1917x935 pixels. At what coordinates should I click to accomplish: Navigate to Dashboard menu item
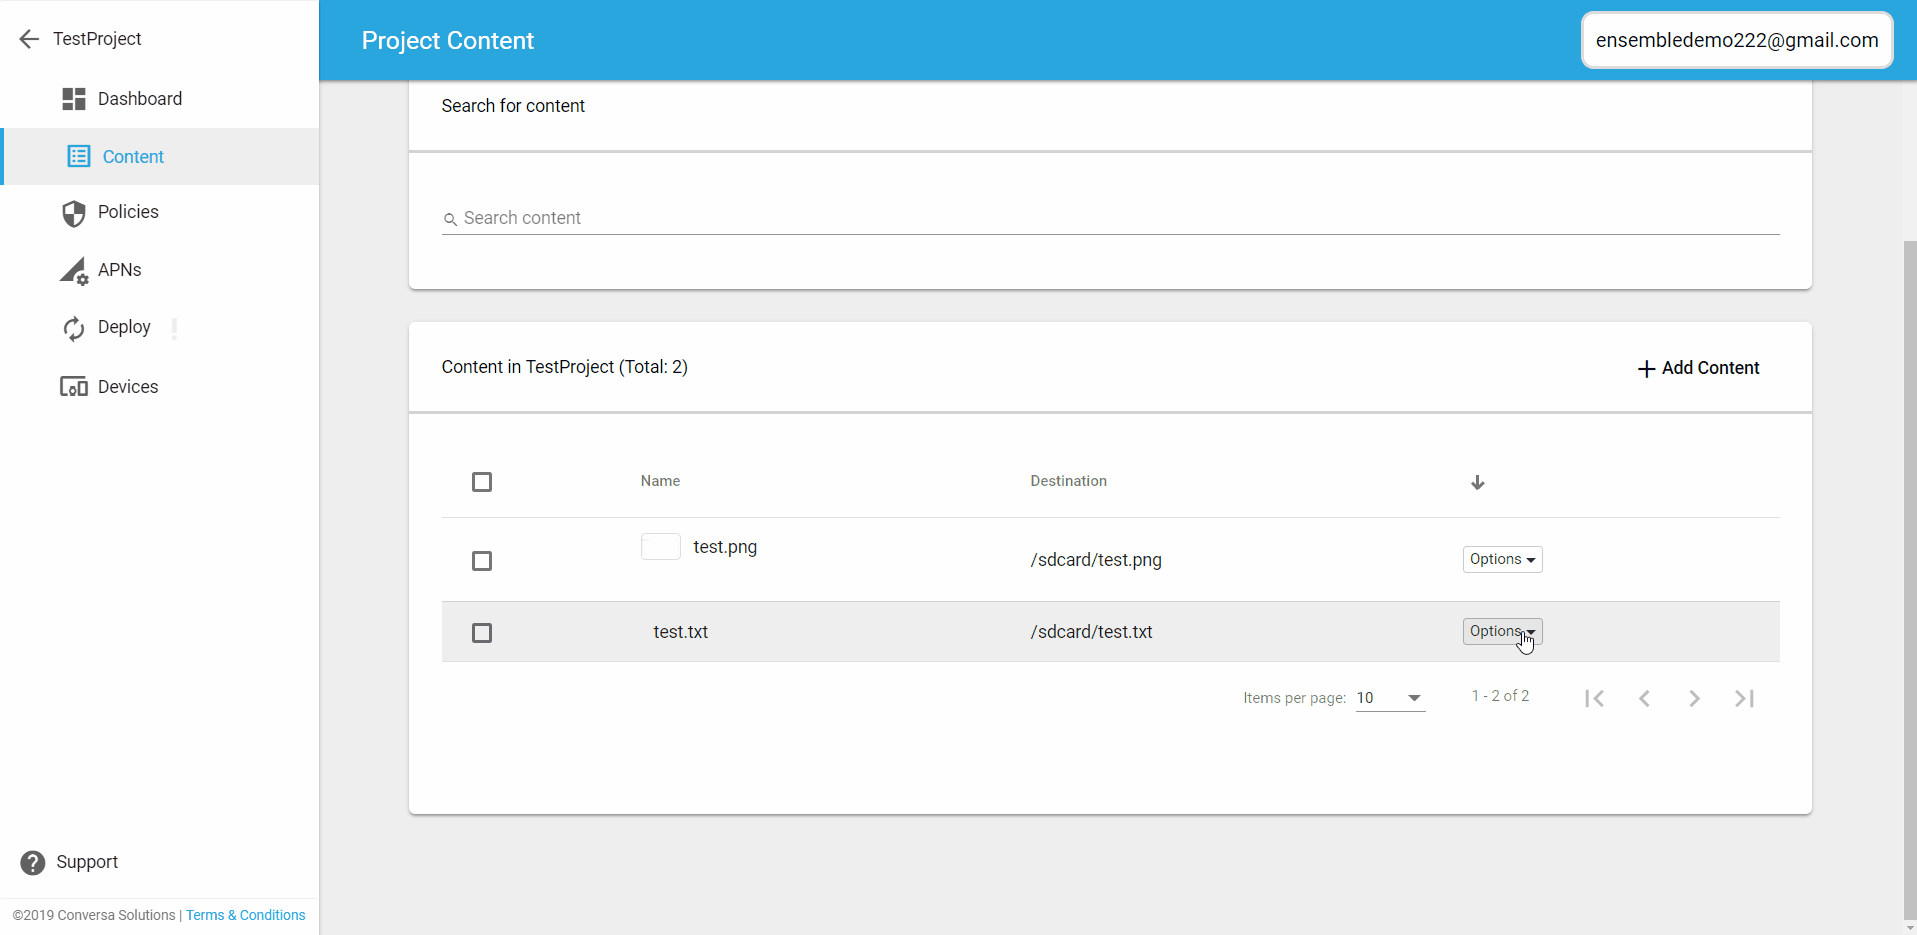pyautogui.click(x=140, y=99)
